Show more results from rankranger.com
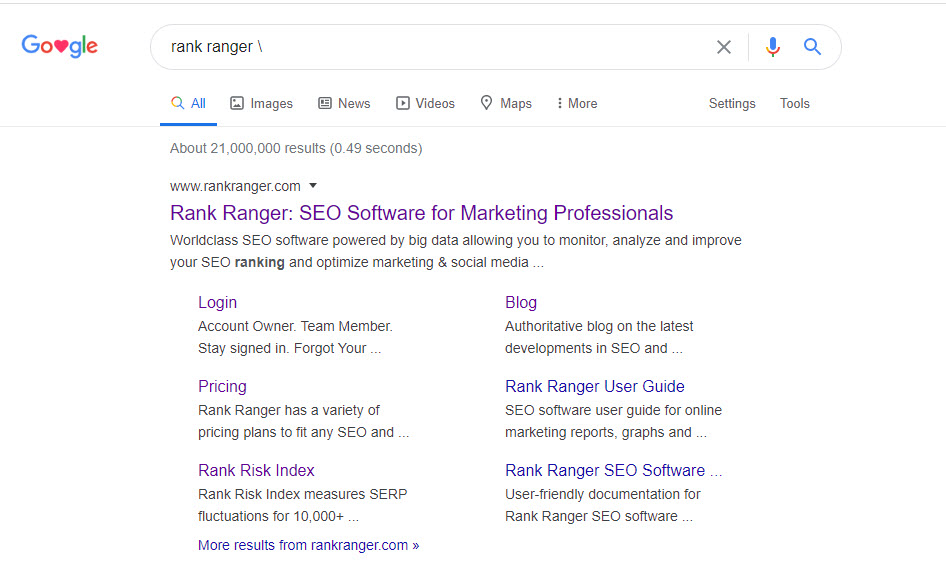 (308, 545)
